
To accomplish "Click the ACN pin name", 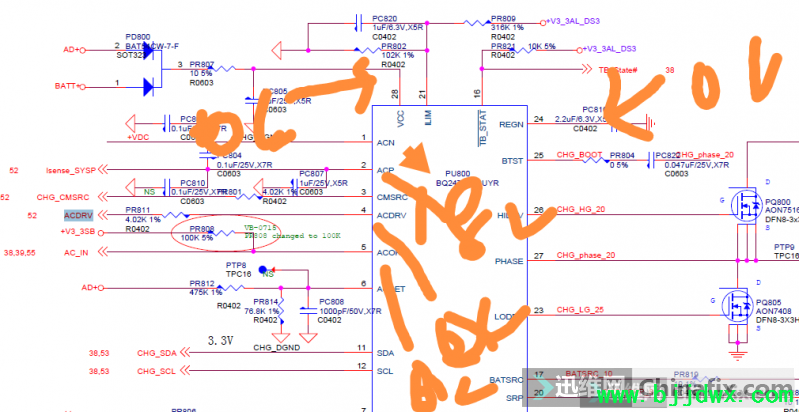I will [385, 143].
